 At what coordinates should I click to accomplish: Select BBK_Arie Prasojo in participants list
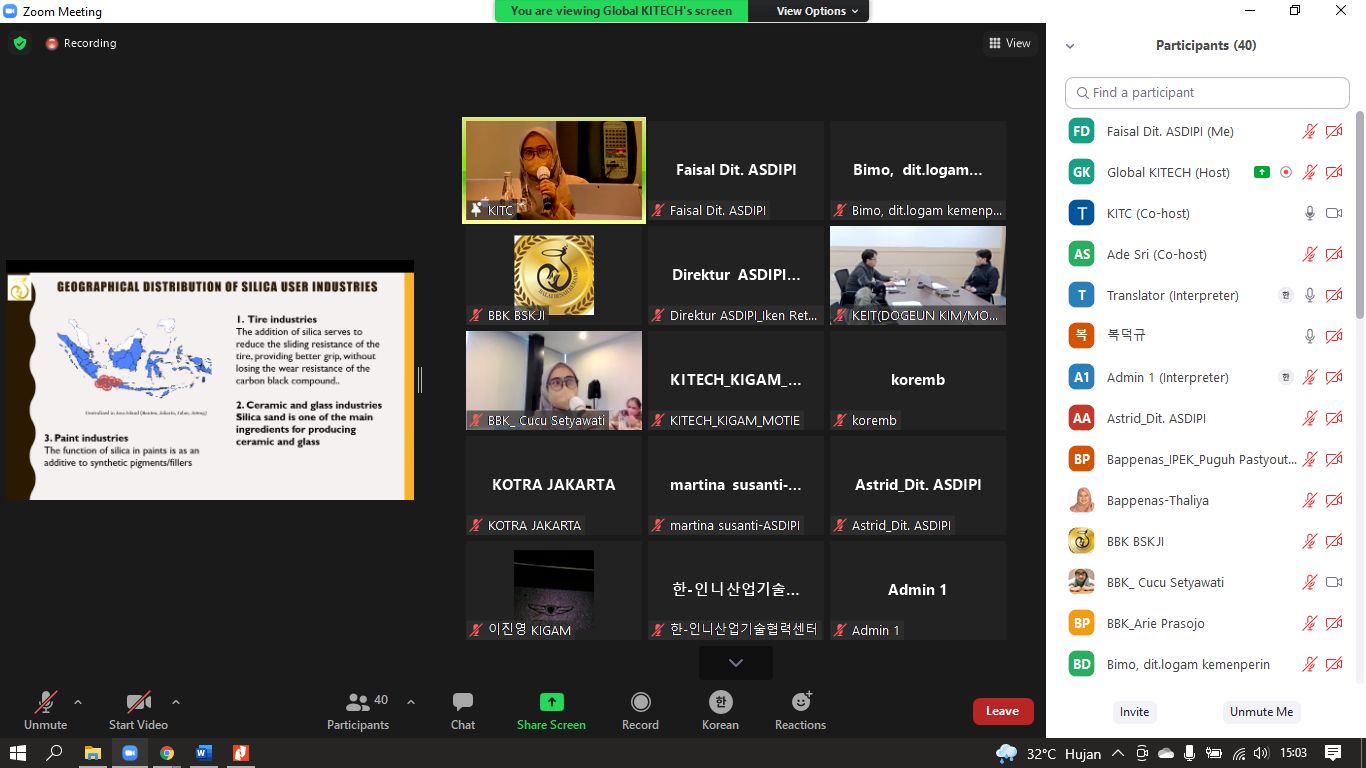[x=1207, y=623]
